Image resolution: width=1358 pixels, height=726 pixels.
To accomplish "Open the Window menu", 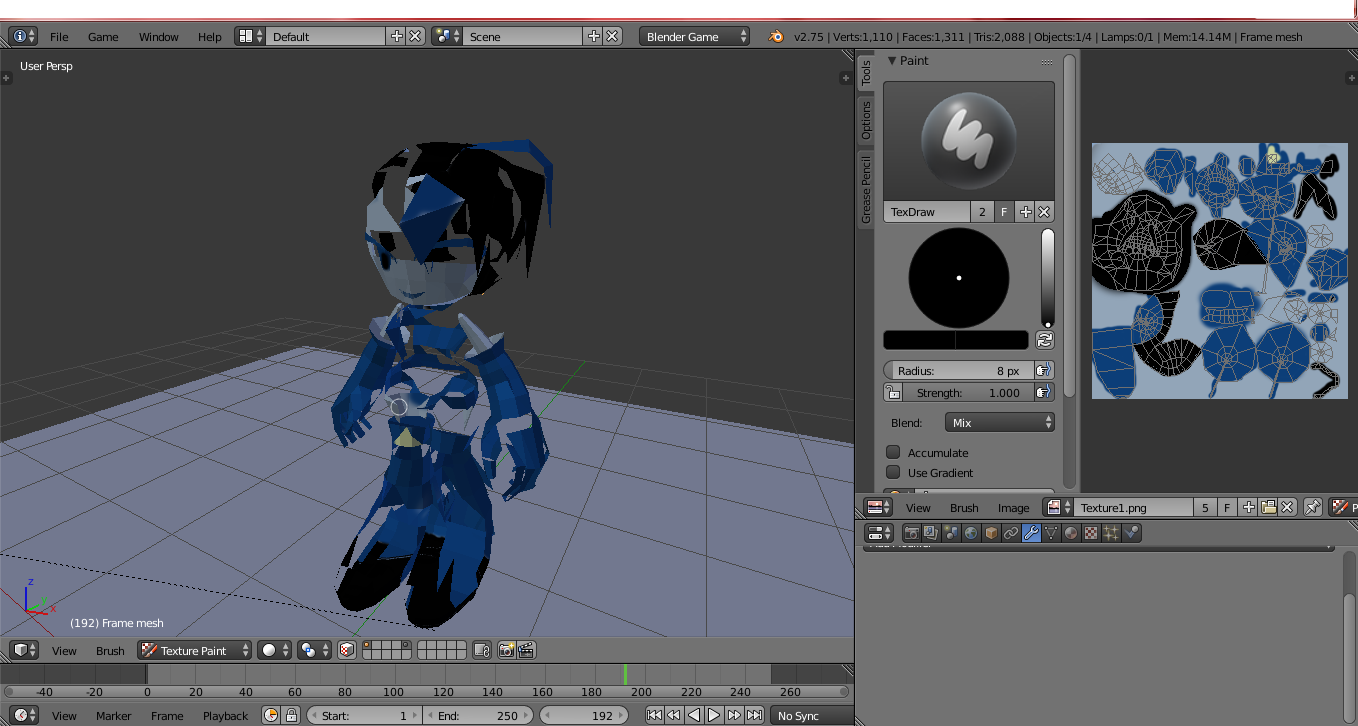I will 158,36.
